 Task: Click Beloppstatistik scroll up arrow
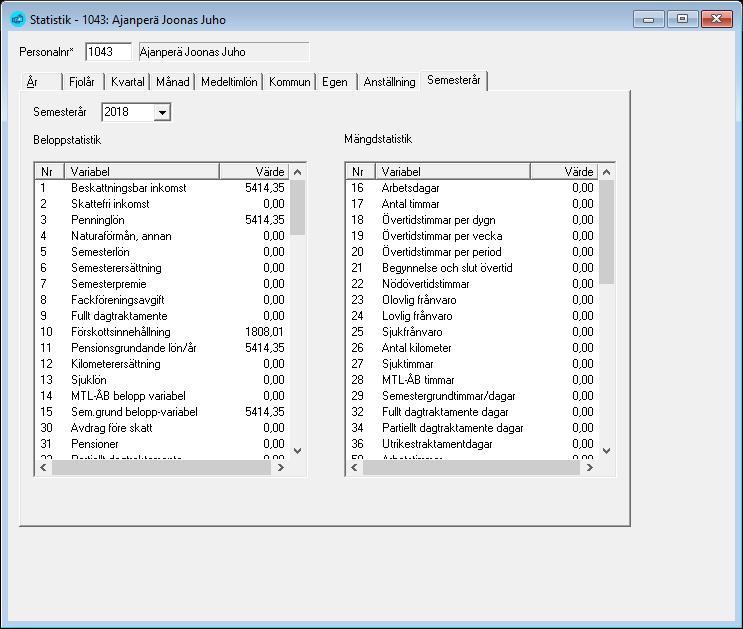point(298,172)
